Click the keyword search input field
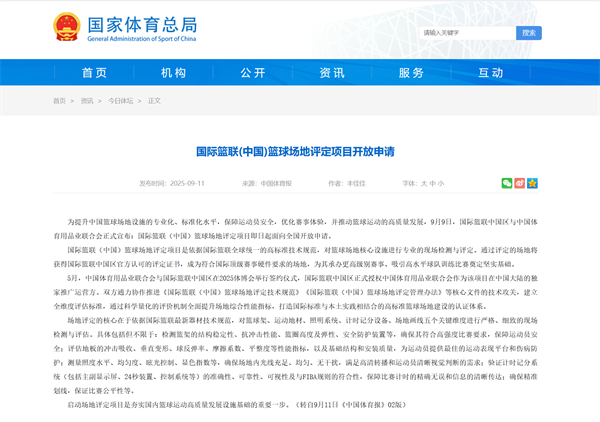 click(x=465, y=33)
